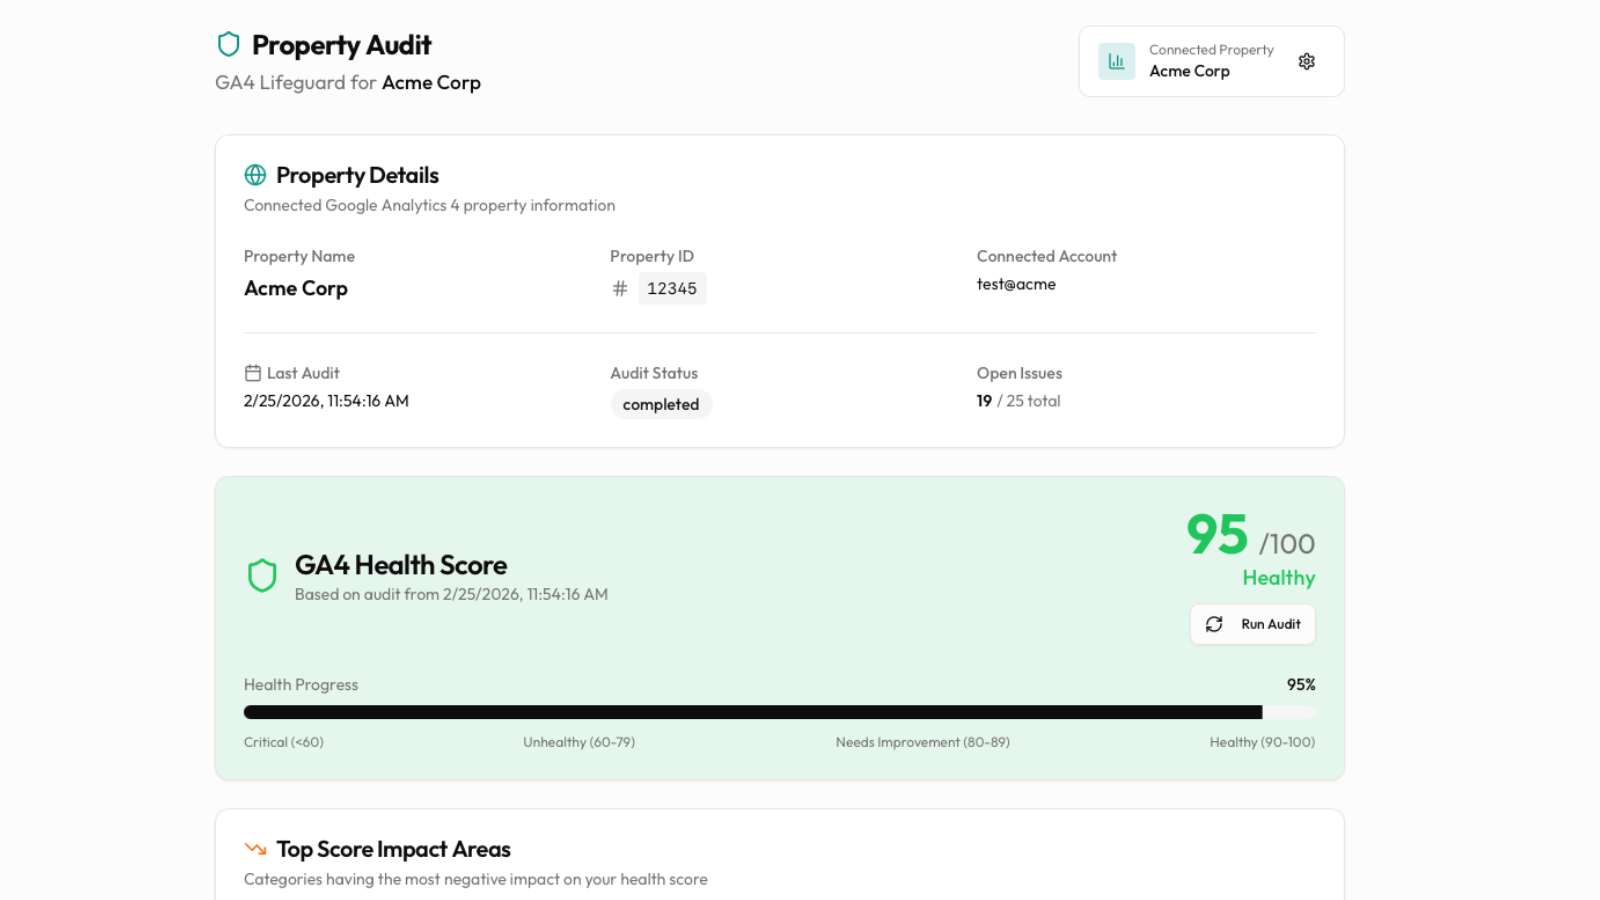This screenshot has height=900, width=1600.
Task: Click the Property Audit page title
Action: [341, 45]
